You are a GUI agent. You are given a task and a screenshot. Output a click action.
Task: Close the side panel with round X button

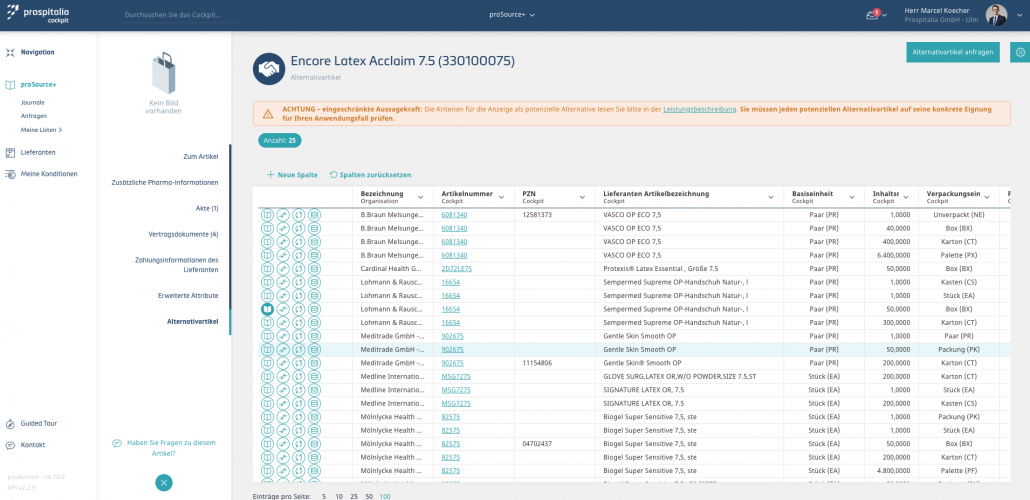click(x=164, y=483)
